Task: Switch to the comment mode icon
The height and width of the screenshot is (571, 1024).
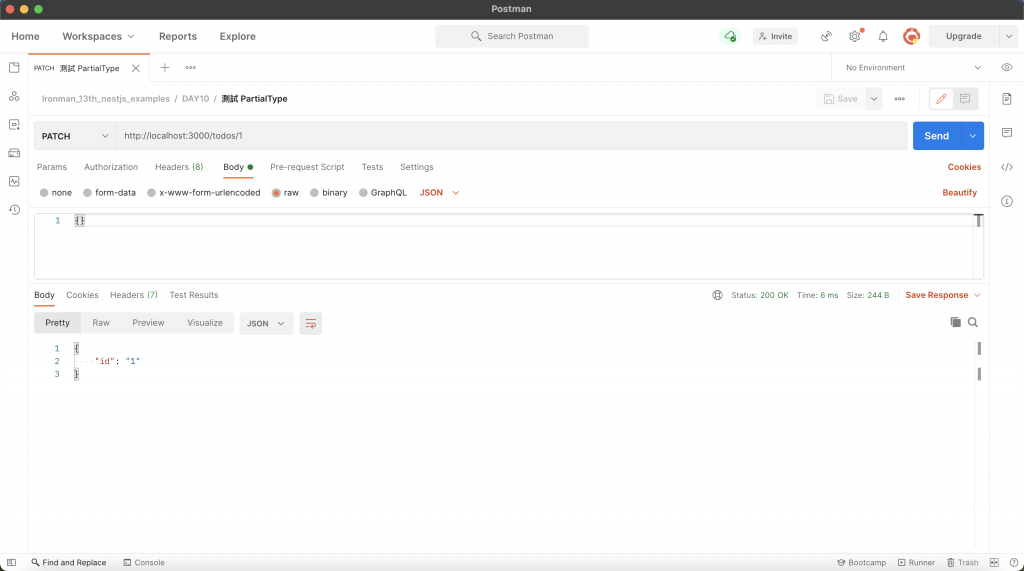Action: 965,99
